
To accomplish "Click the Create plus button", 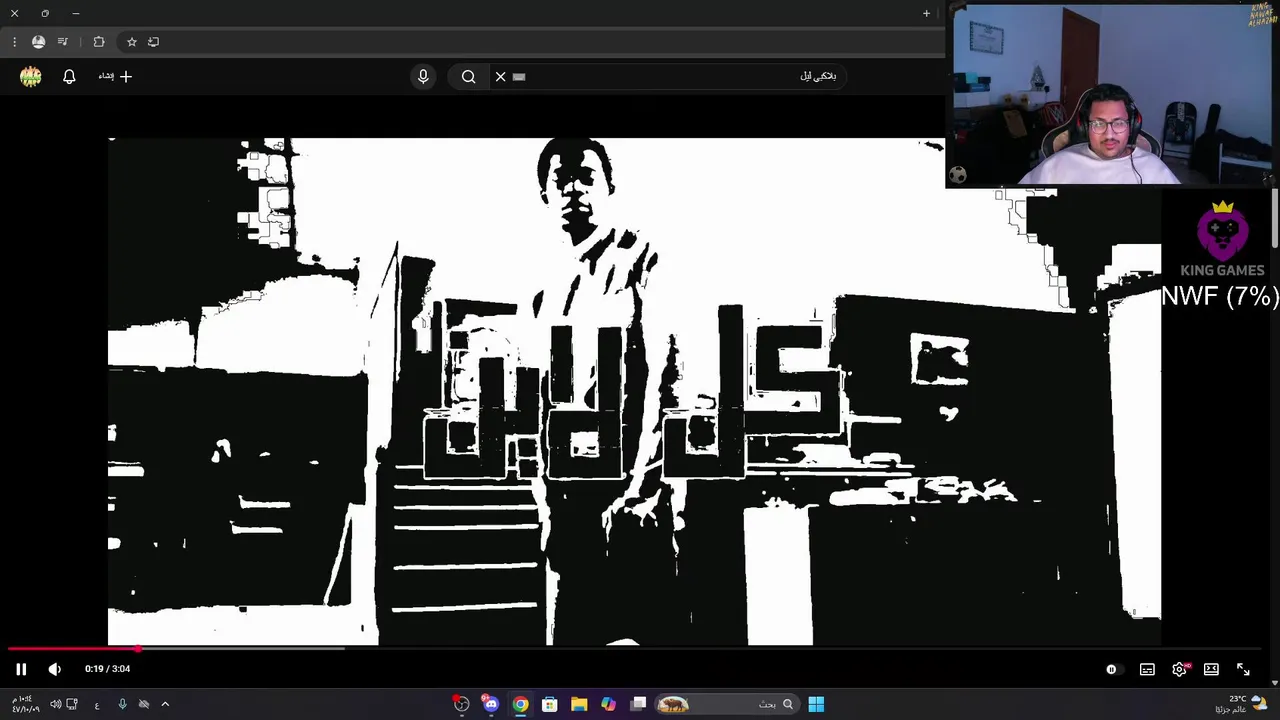I will 116,76.
